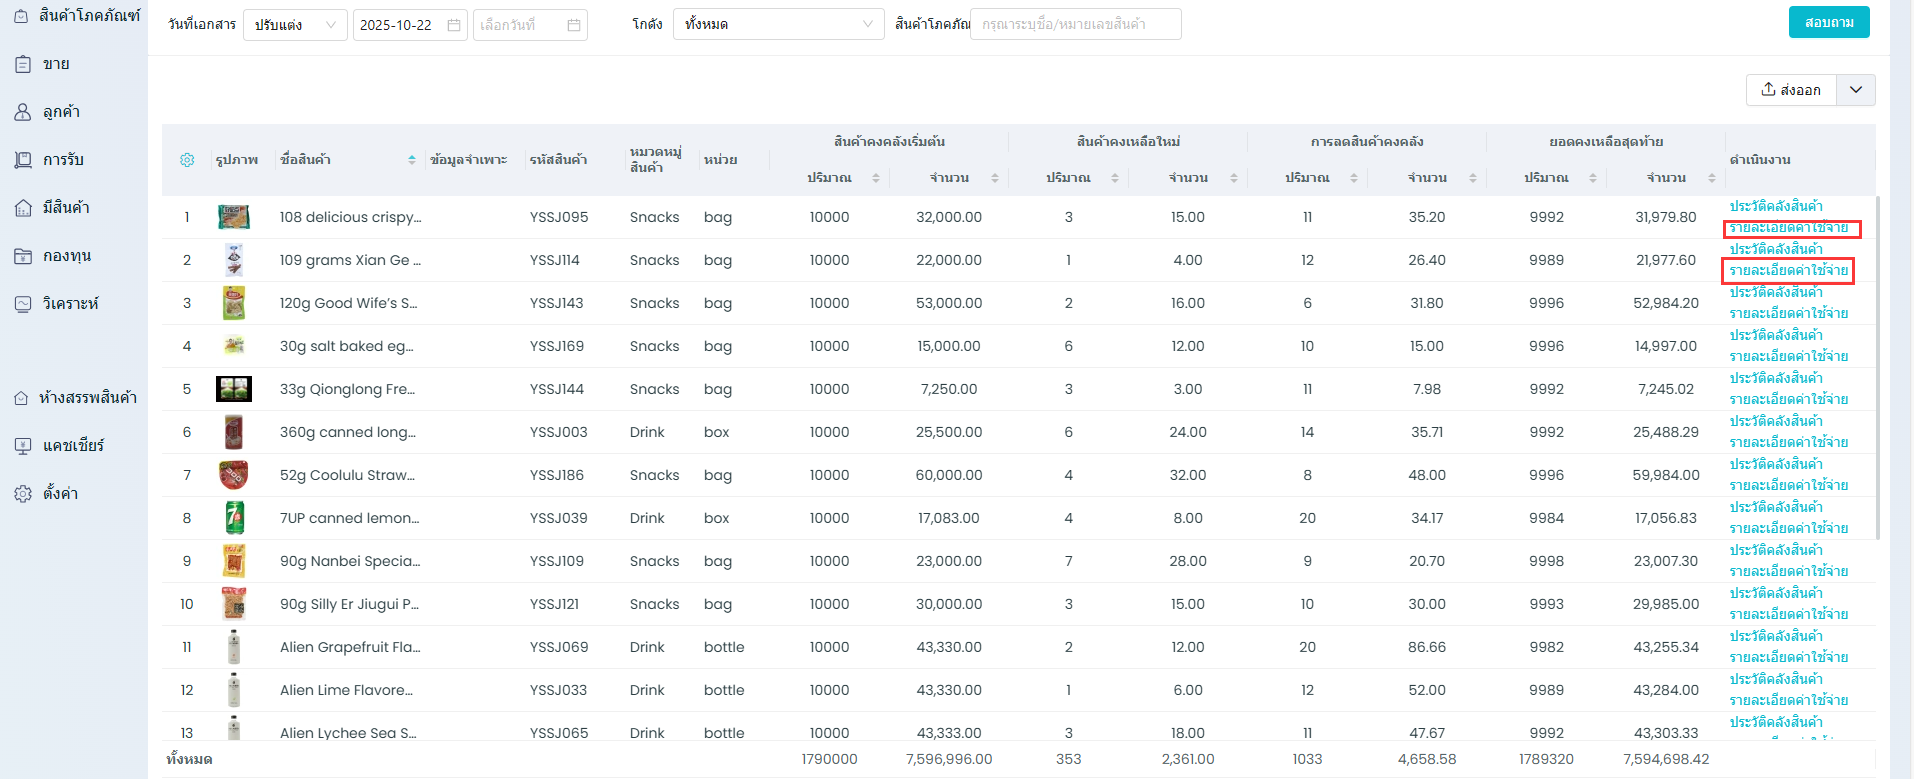The width and height of the screenshot is (1914, 779).
Task: Expand the arrow beside ส่งออก button
Action: coord(1856,90)
